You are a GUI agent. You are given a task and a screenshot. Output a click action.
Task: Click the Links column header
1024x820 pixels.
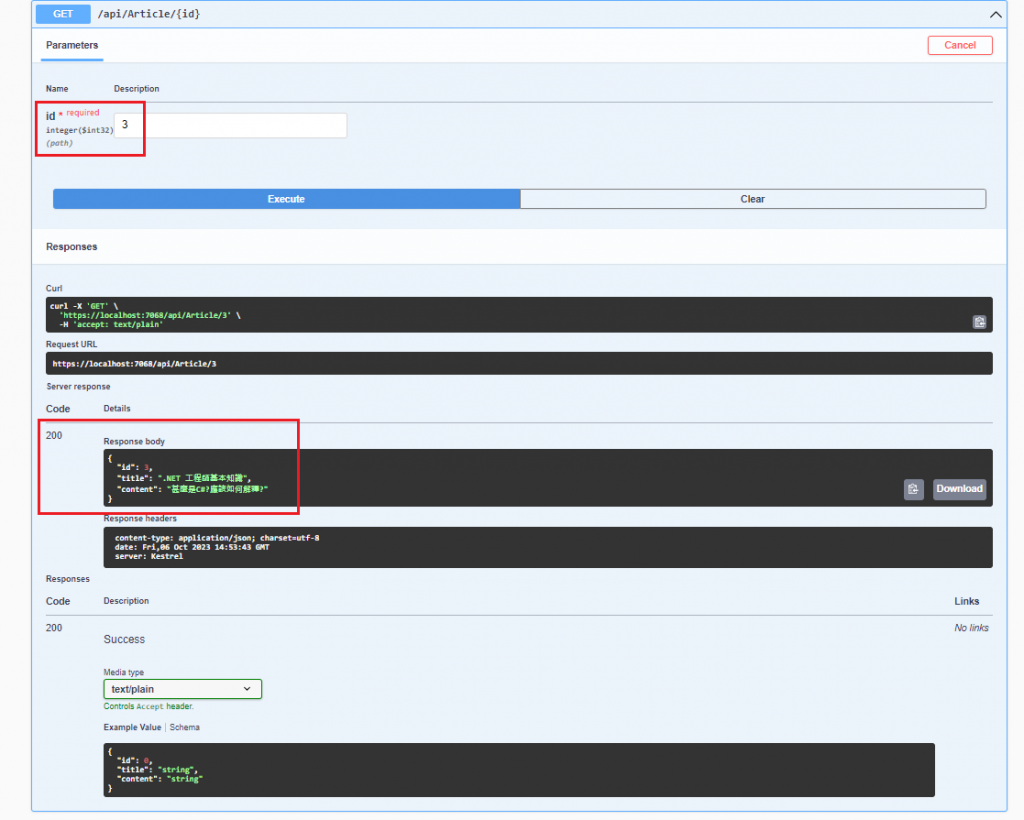pos(967,601)
